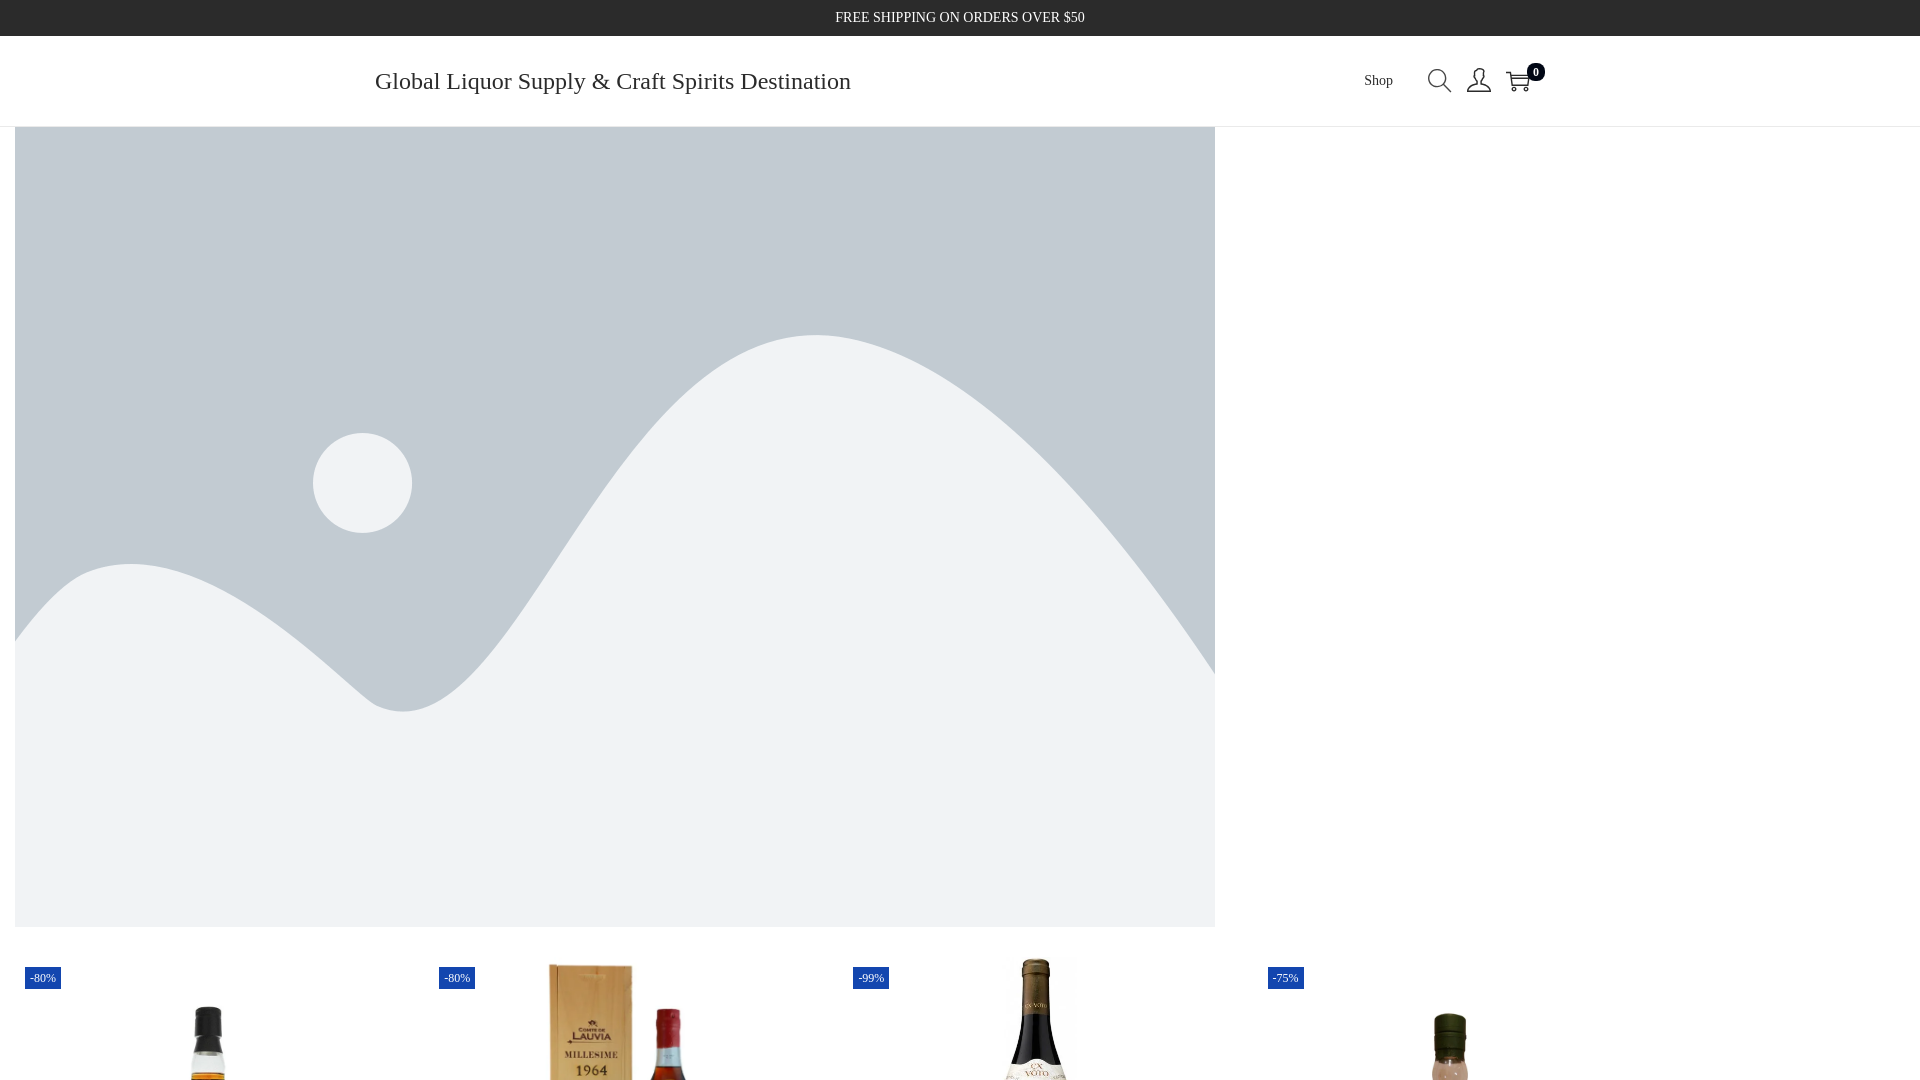1920x1080 pixels.
Task: Open the Lauvia Millesime 1964 product thumbnail
Action: 621,1020
